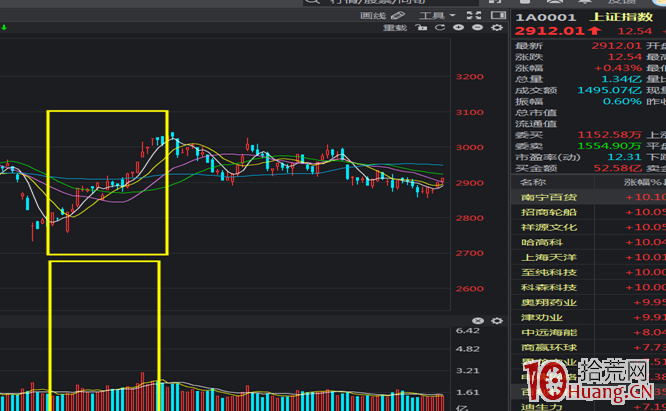The image size is (666, 411).
Task: Click the +8.04 change for 中远海能
Action: coord(649,332)
